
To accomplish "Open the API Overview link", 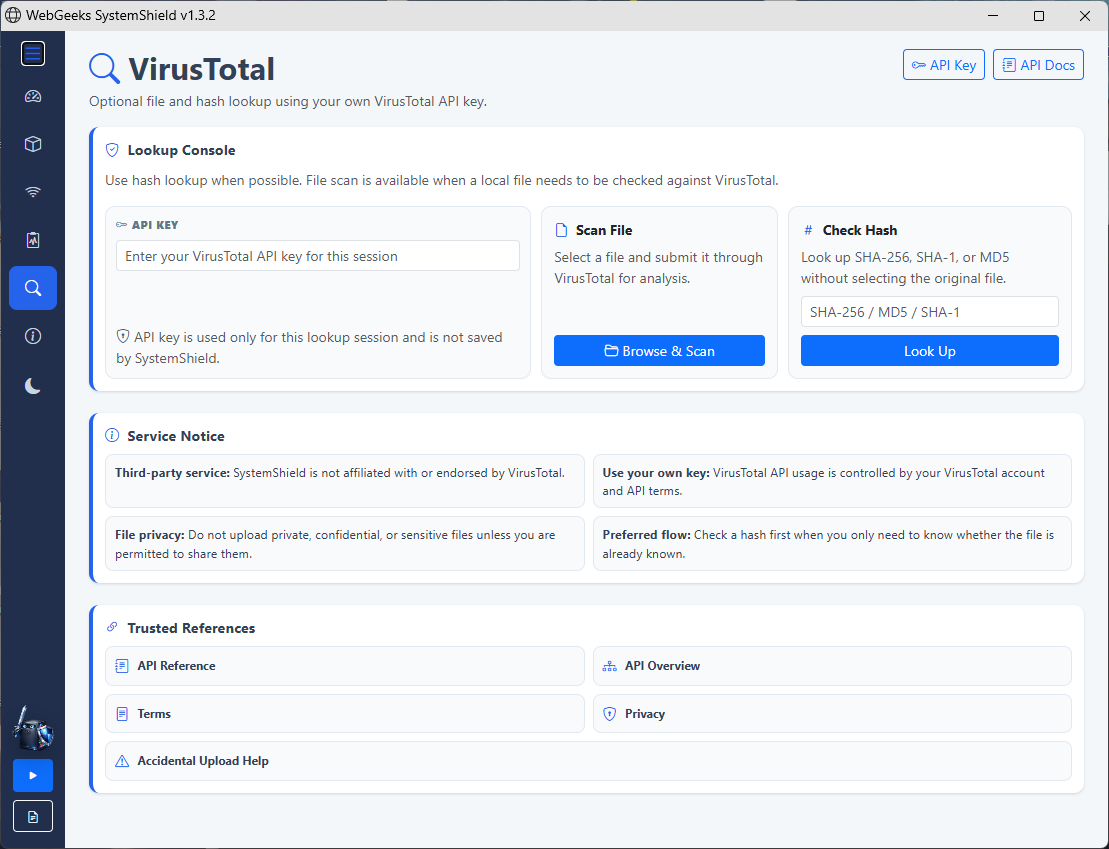I will [x=832, y=666].
